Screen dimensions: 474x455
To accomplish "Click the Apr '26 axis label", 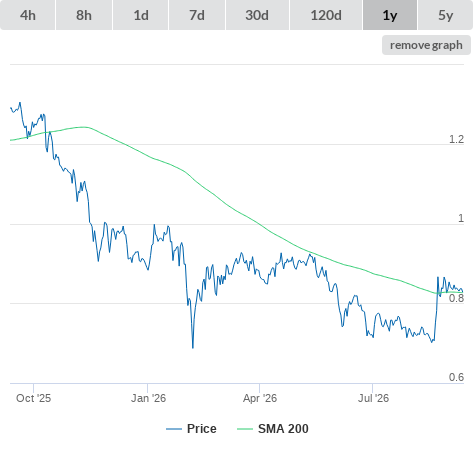I will (x=260, y=398).
